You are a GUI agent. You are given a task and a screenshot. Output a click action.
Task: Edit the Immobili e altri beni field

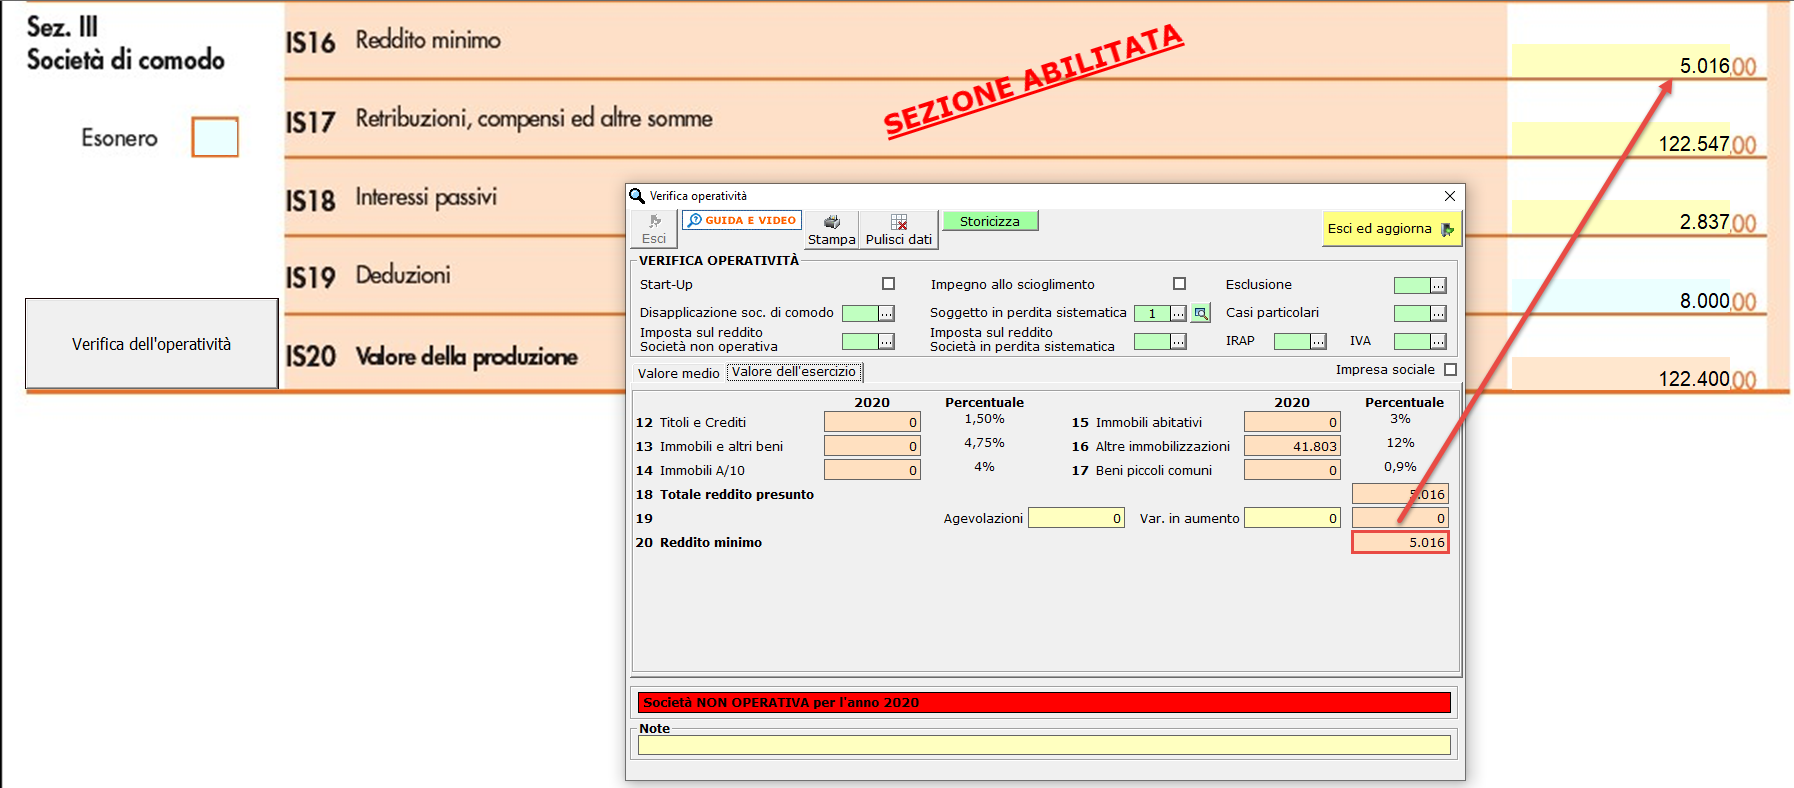click(x=872, y=446)
